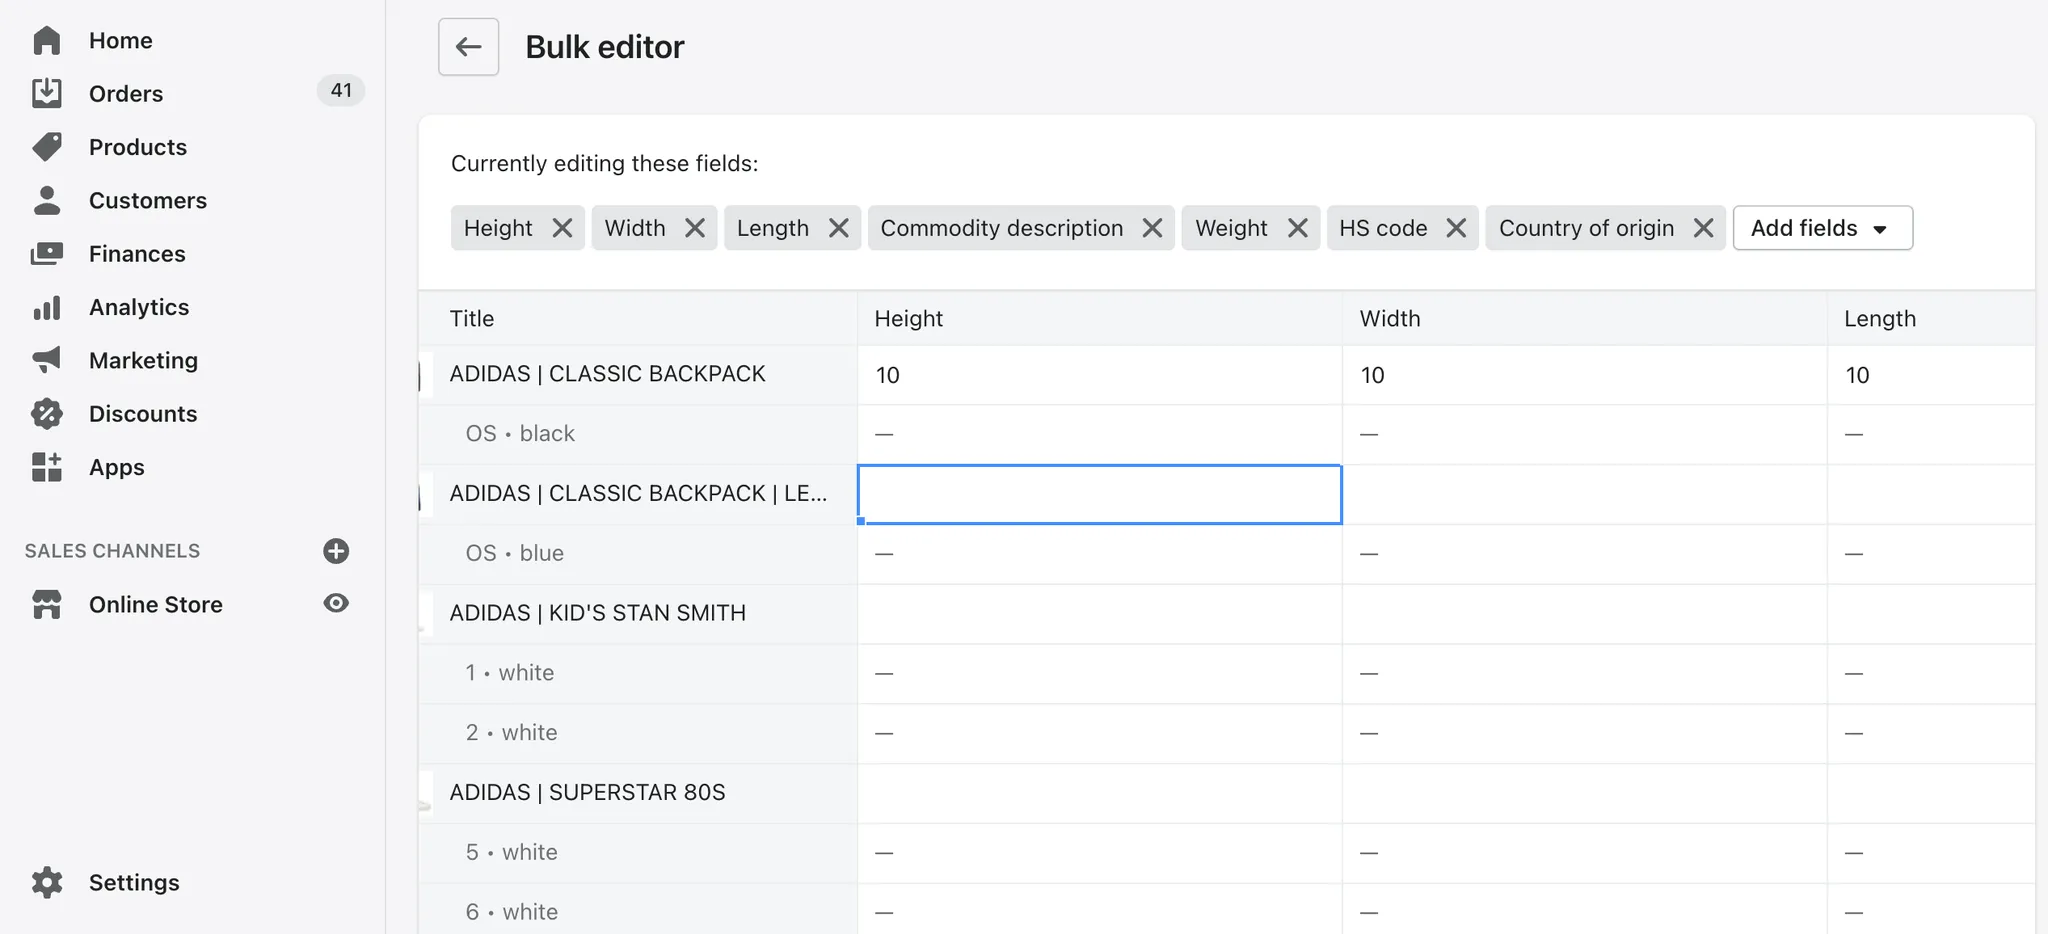The height and width of the screenshot is (934, 2048).
Task: Open Customers section
Action: [x=148, y=200]
